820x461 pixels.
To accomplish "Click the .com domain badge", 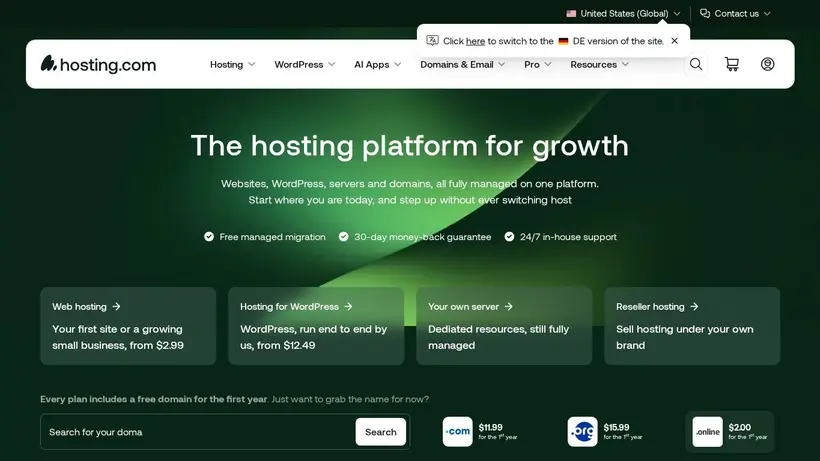I will (x=458, y=432).
